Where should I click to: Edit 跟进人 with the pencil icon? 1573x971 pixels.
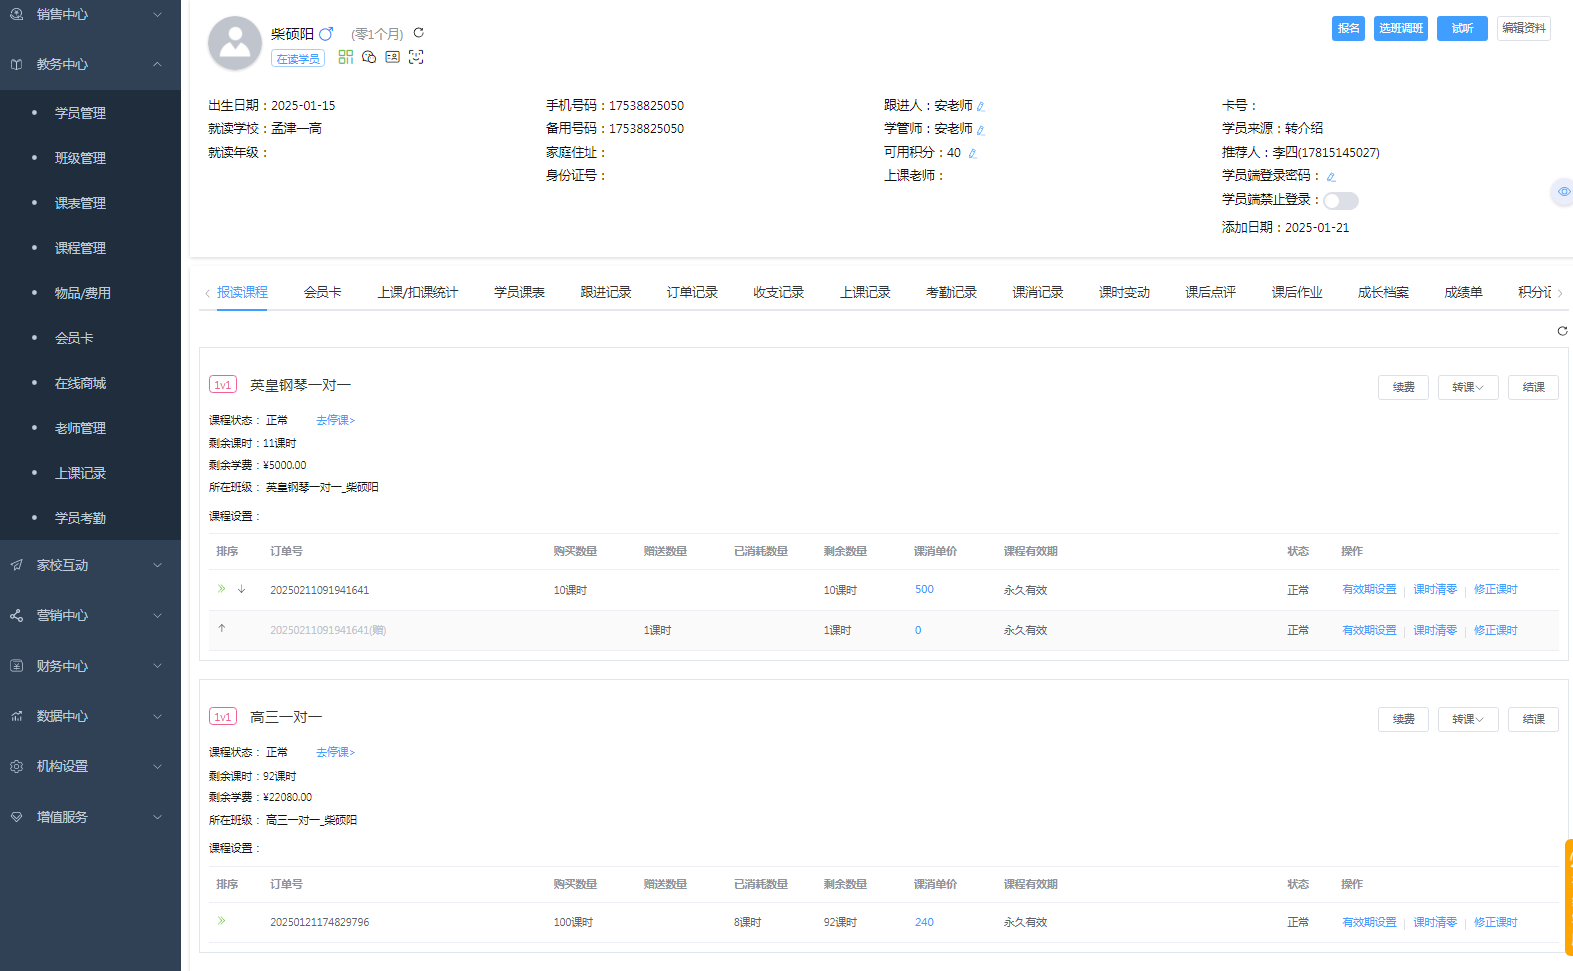981,106
